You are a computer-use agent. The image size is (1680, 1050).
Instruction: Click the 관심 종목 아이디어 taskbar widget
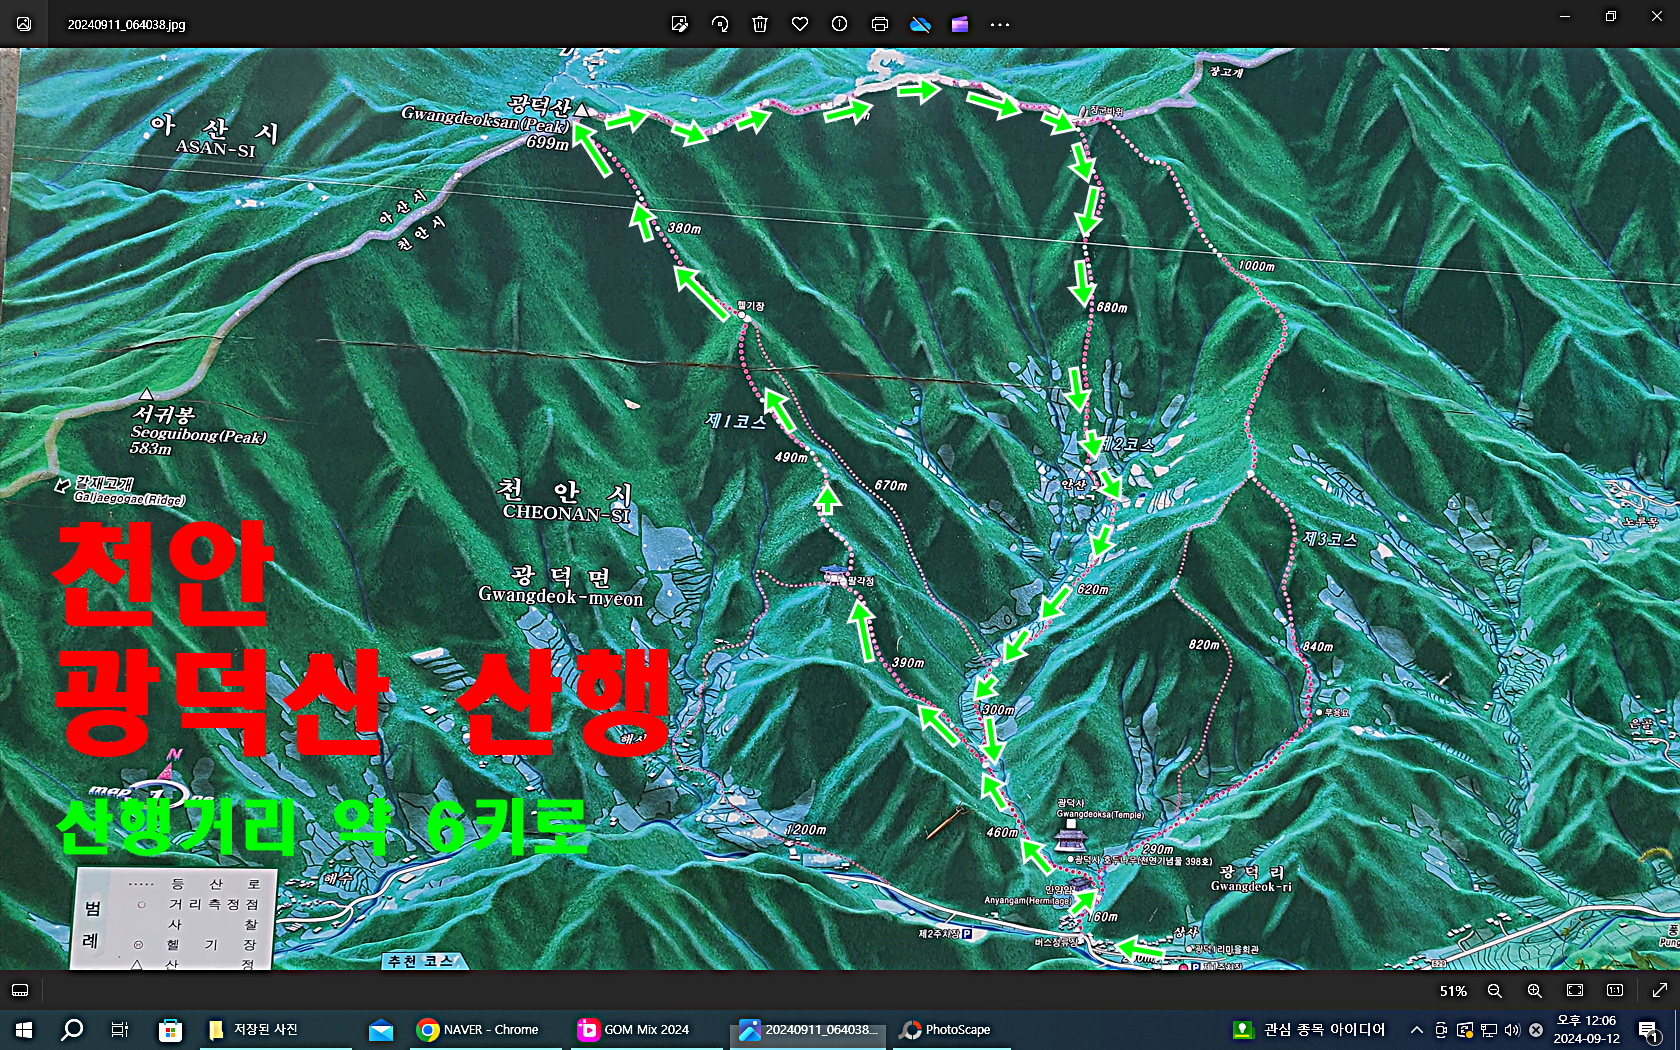click(1309, 1029)
